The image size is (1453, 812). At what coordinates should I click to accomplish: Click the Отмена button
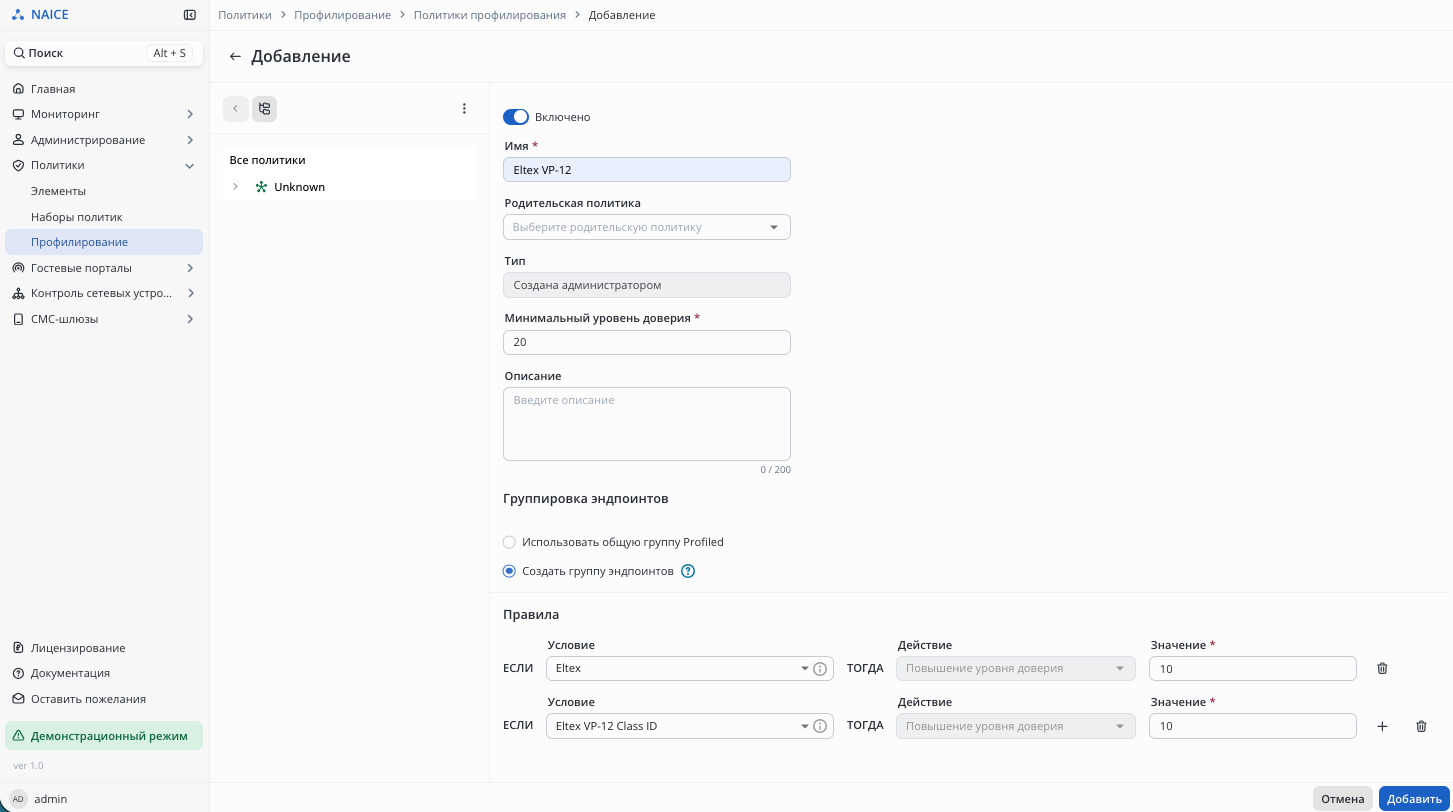tap(1342, 799)
